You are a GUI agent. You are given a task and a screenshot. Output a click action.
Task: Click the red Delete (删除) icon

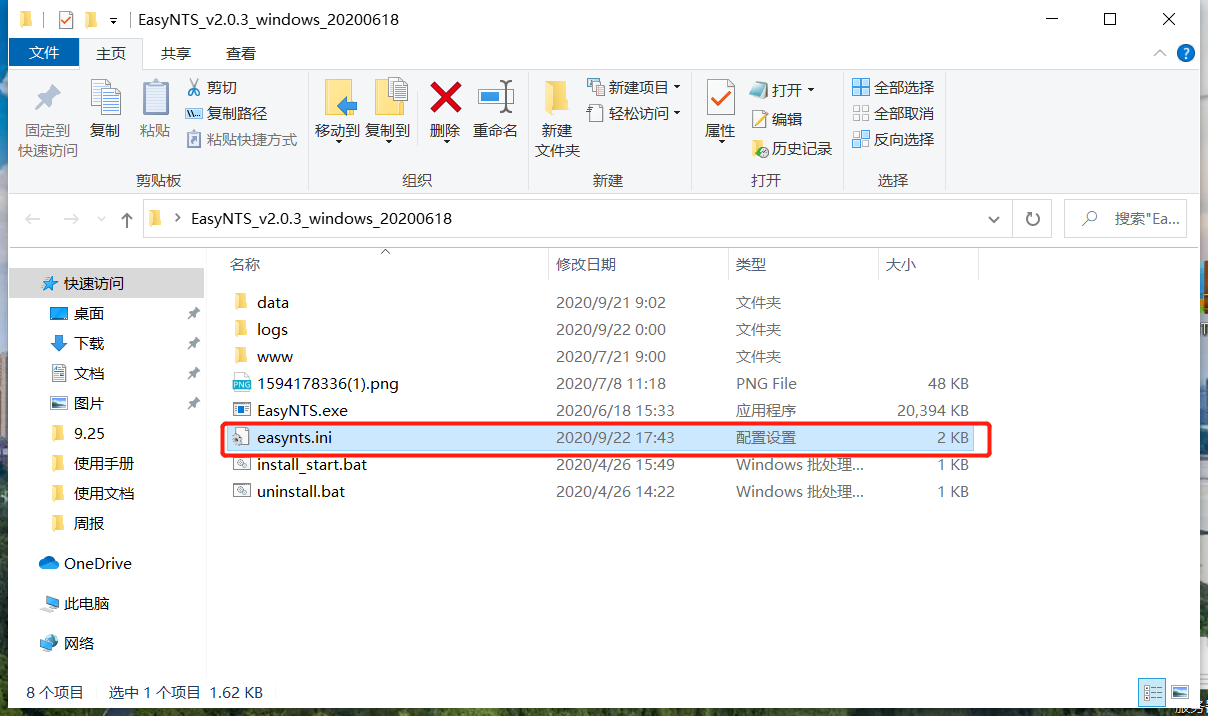[x=445, y=97]
